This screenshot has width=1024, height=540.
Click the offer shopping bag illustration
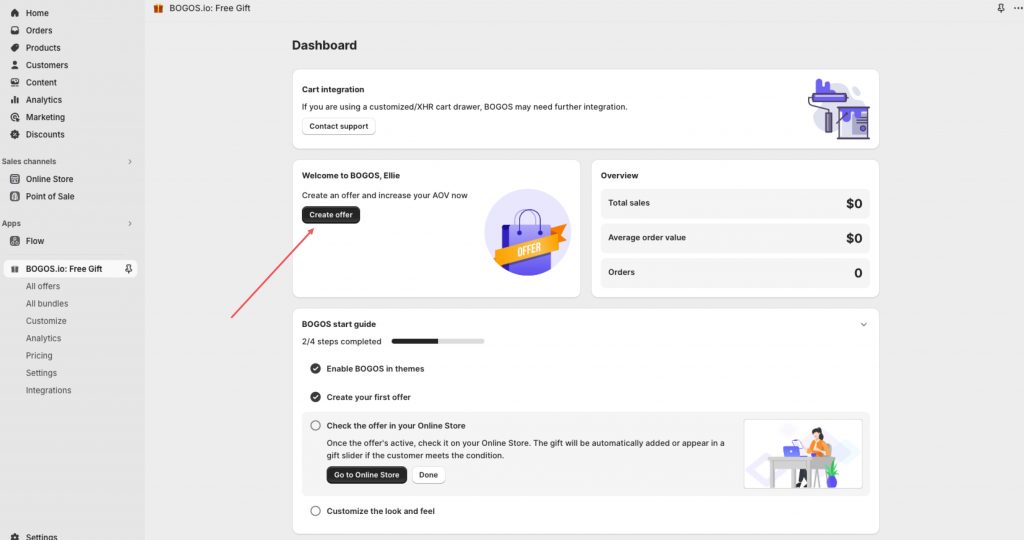(x=528, y=232)
